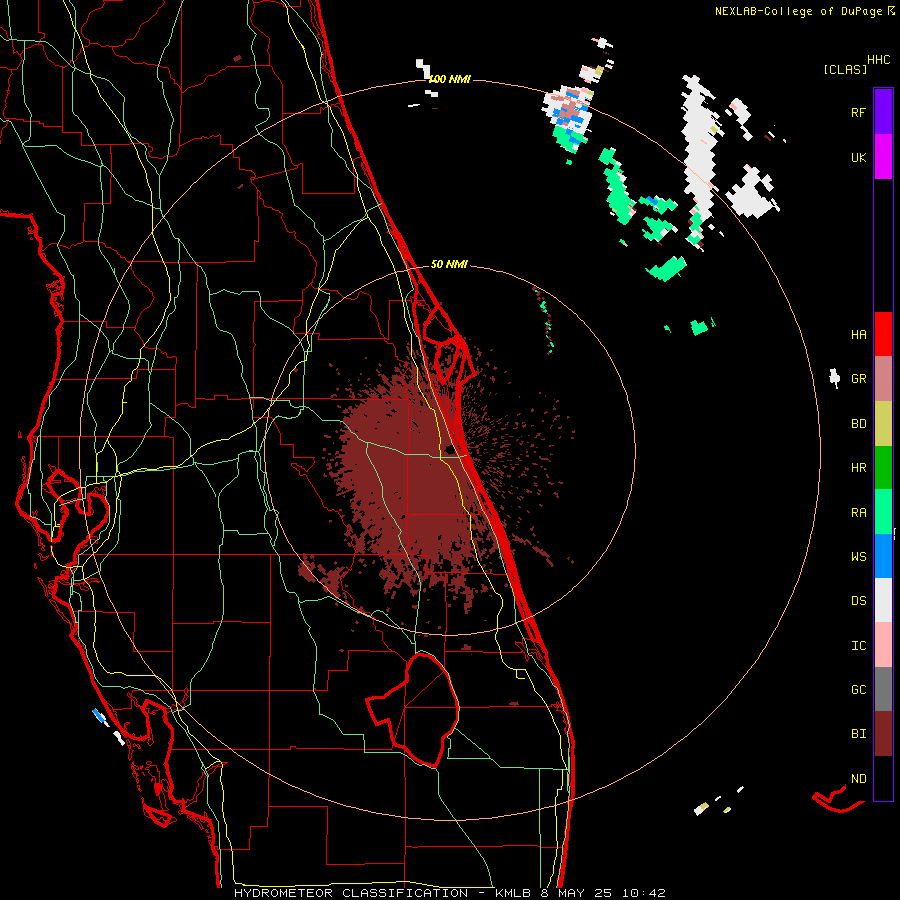The image size is (900, 900).
Task: Click the RF purple legend swatch
Action: (x=883, y=112)
